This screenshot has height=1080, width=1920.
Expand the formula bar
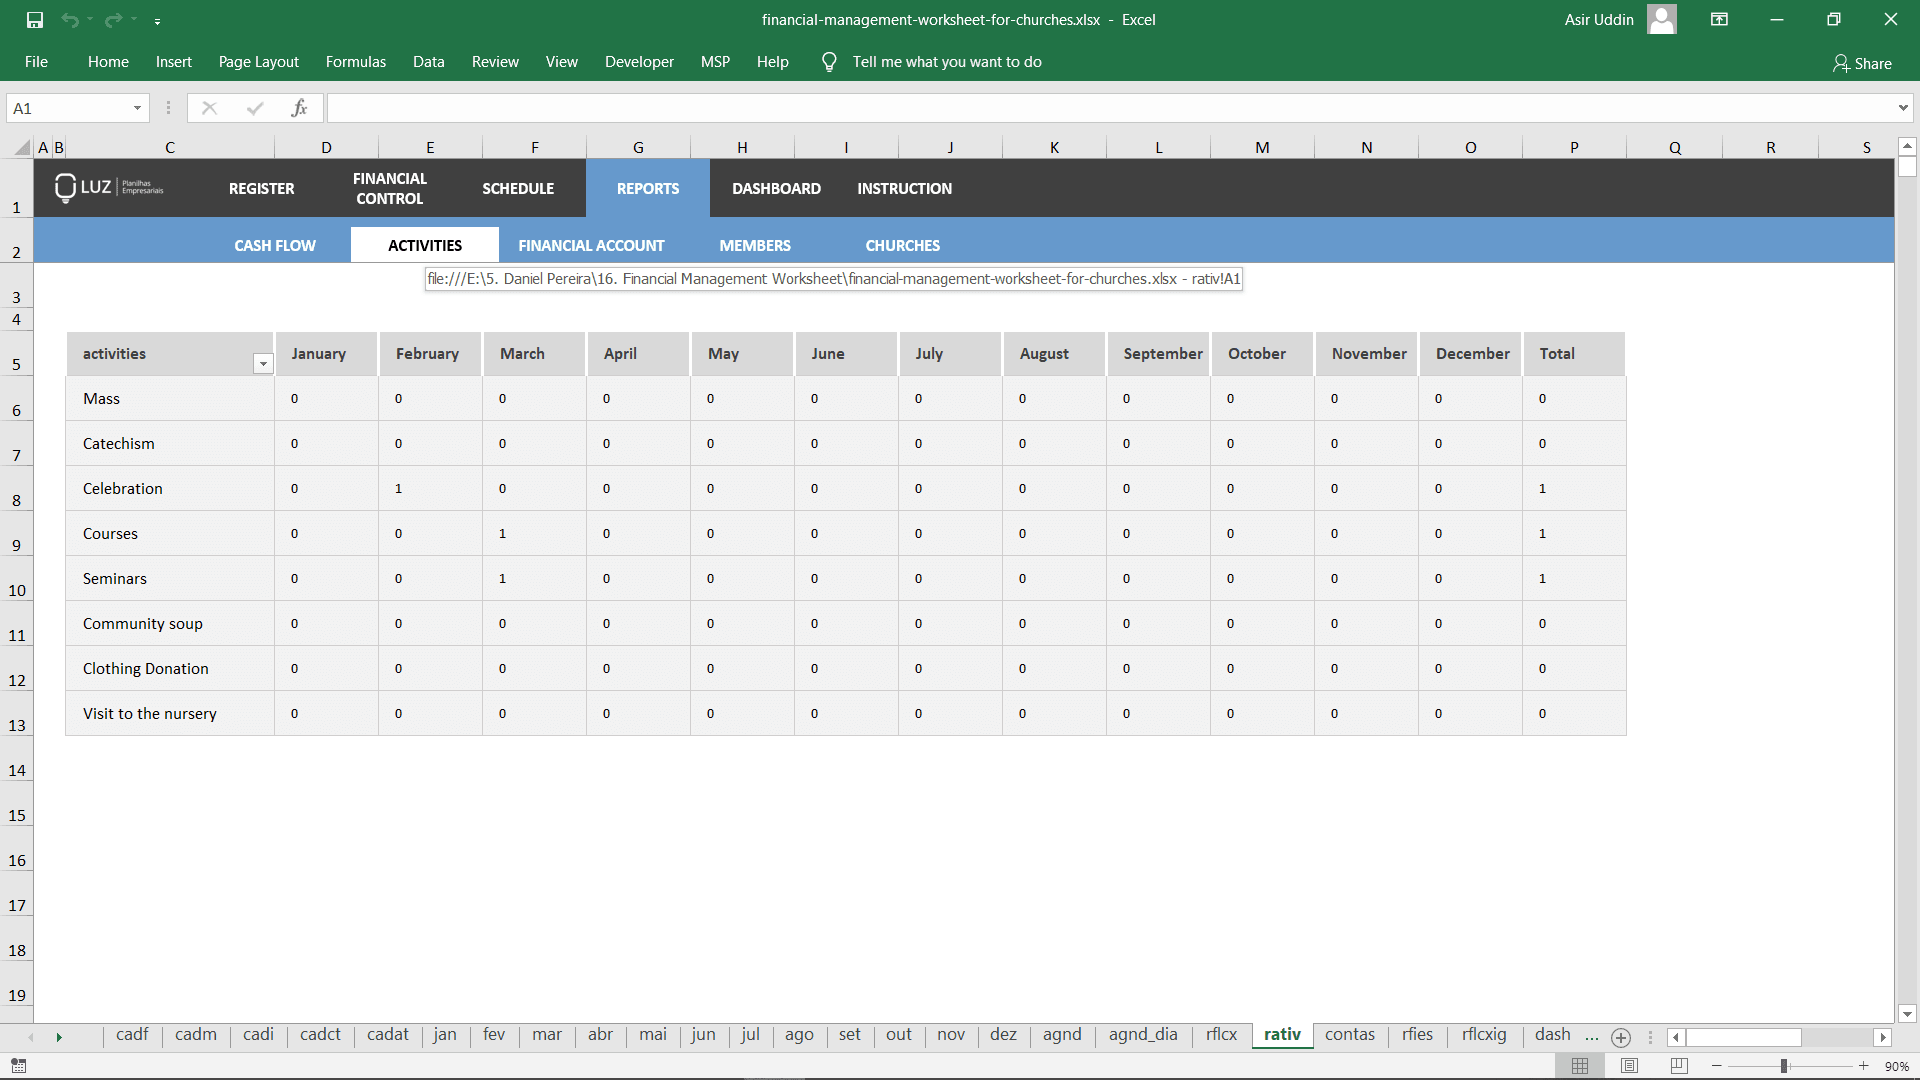point(1902,108)
